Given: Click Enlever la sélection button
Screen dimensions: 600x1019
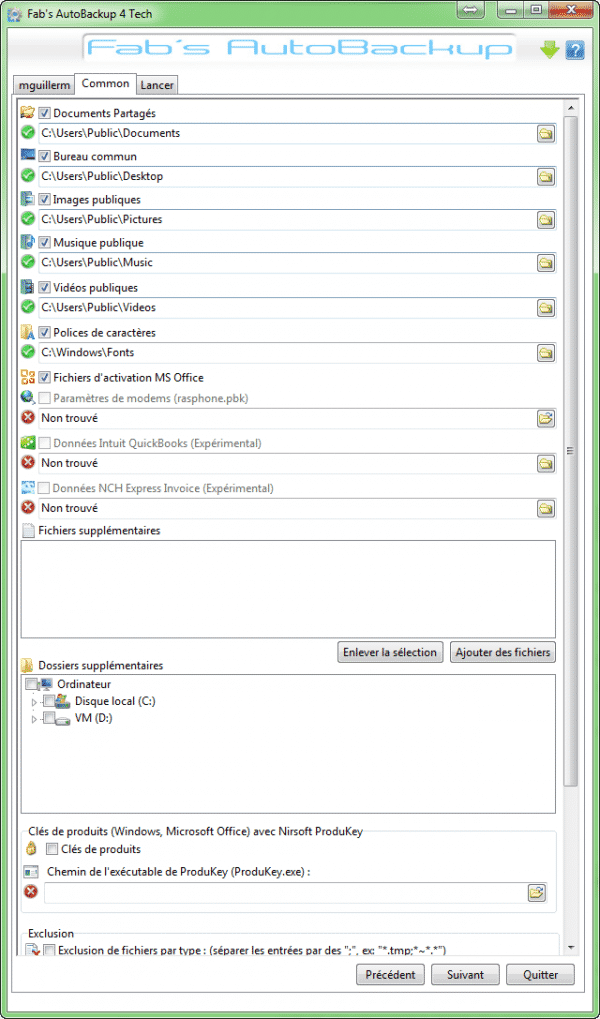Looking at the screenshot, I should [390, 652].
